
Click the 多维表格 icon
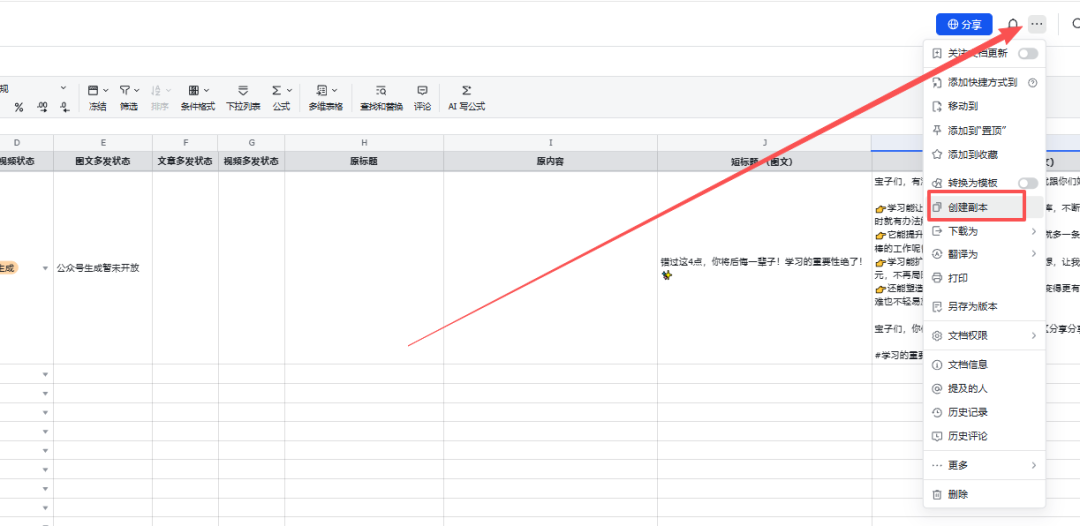click(322, 90)
